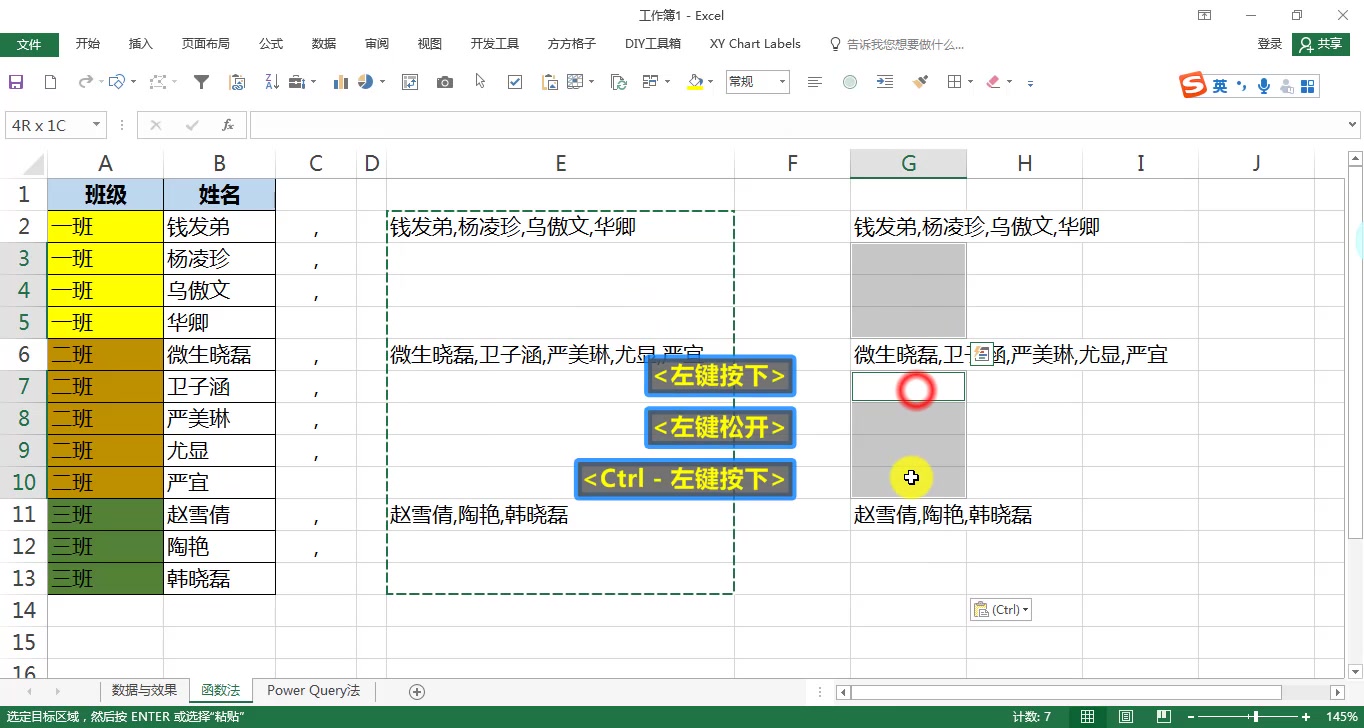The width and height of the screenshot is (1364, 728).
Task: Customize Quick Access Toolbar dropdown arrow
Action: (x=1030, y=83)
